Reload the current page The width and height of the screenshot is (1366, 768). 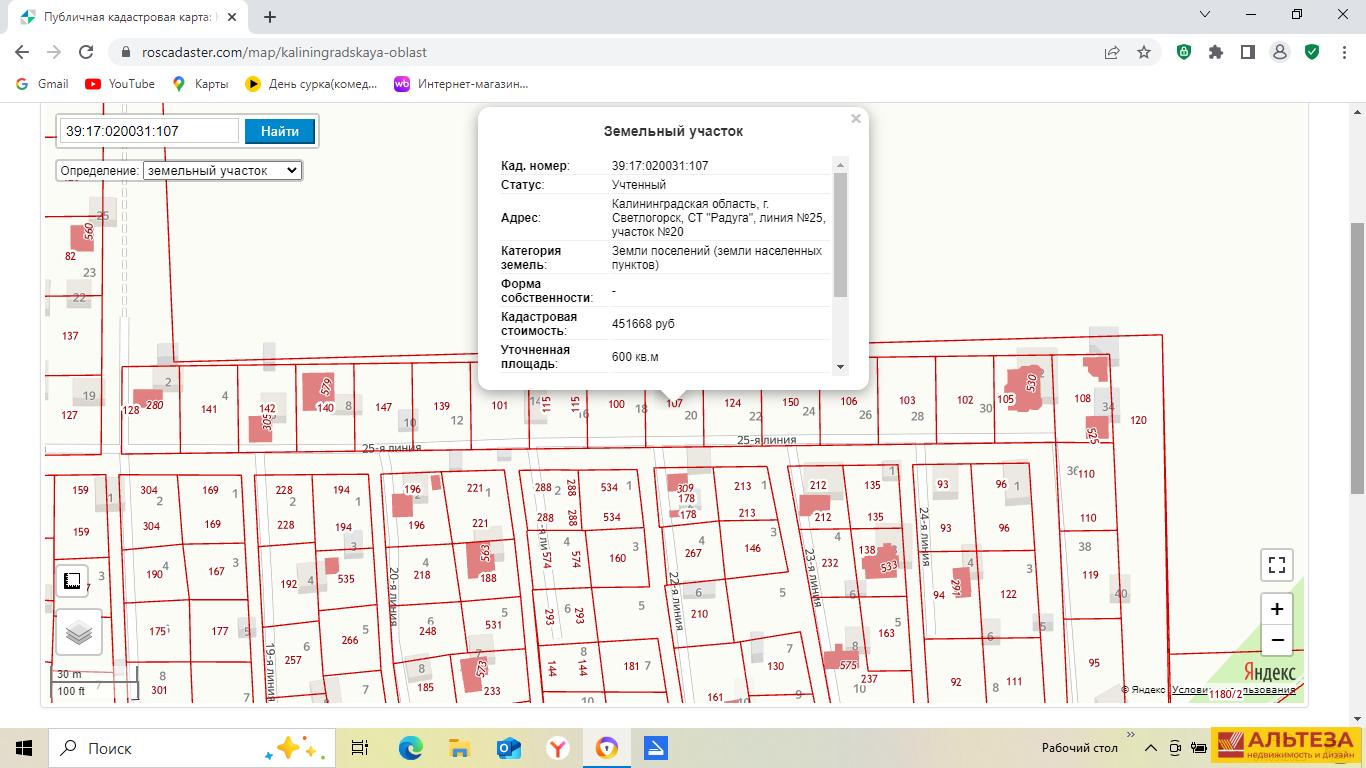(86, 52)
